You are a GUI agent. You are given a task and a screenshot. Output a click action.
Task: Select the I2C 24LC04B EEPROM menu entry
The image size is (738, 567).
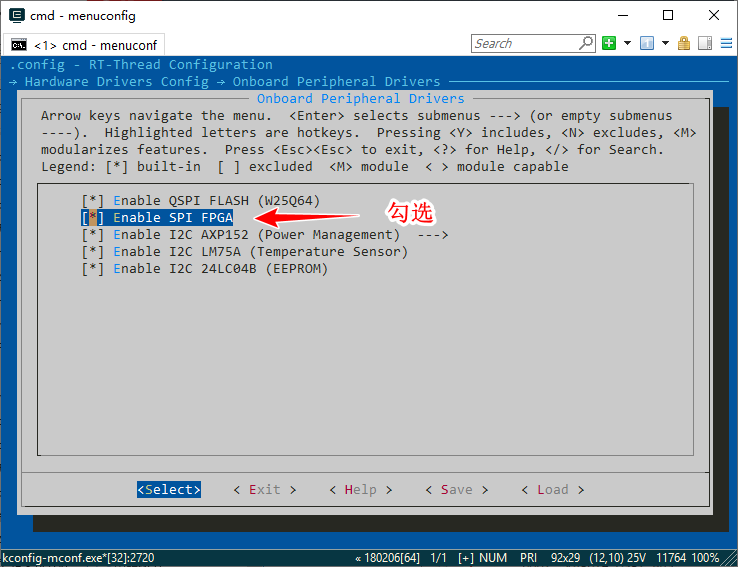tap(220, 268)
